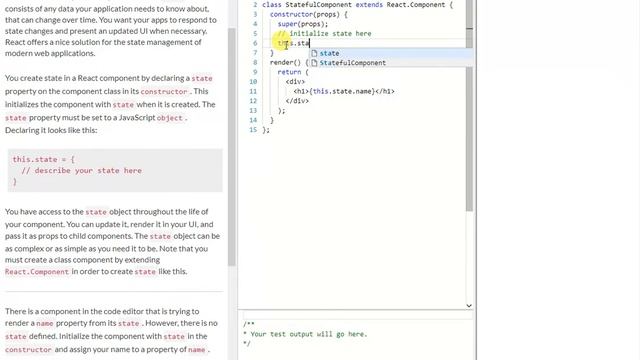Click the code editor scrollbar down arrow
This screenshot has width=640, height=360.
(469, 305)
